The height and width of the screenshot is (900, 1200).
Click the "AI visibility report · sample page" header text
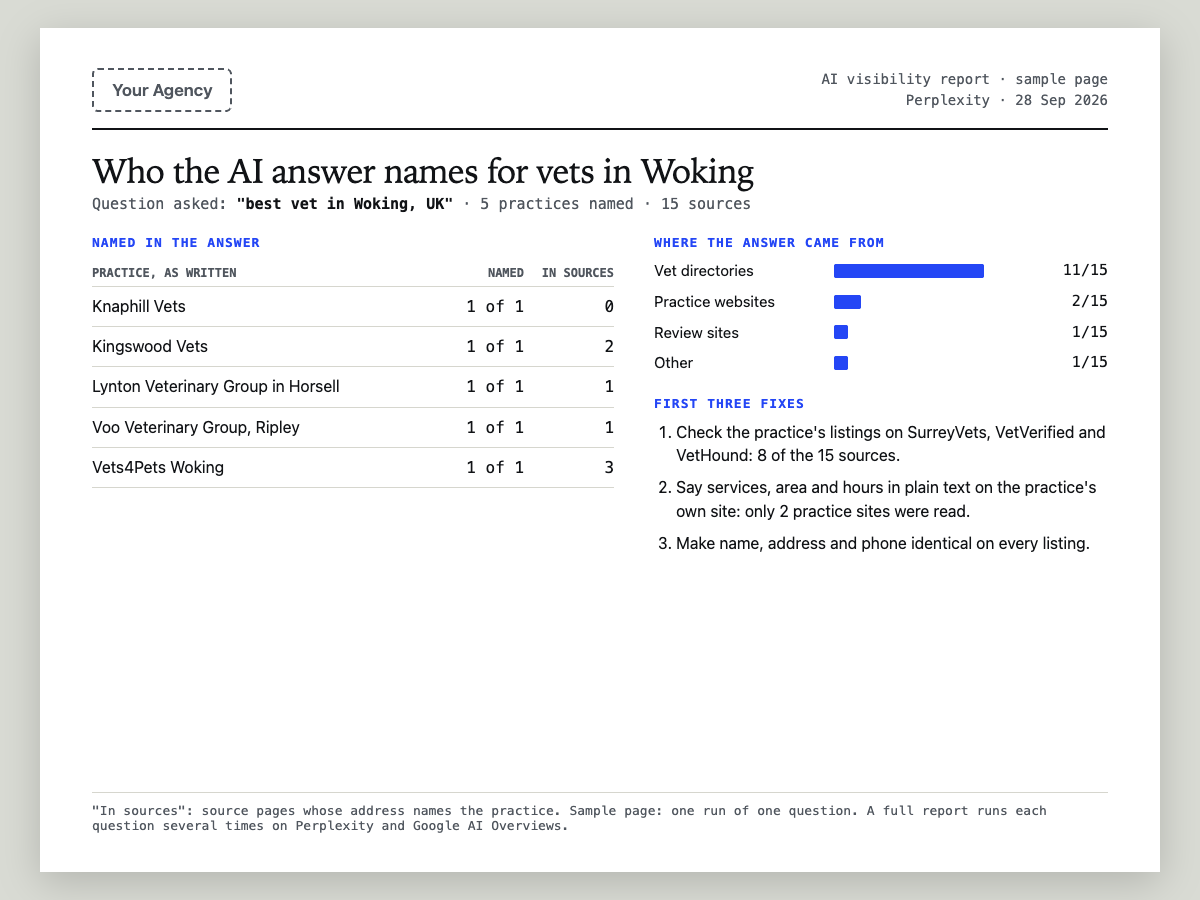(x=964, y=79)
